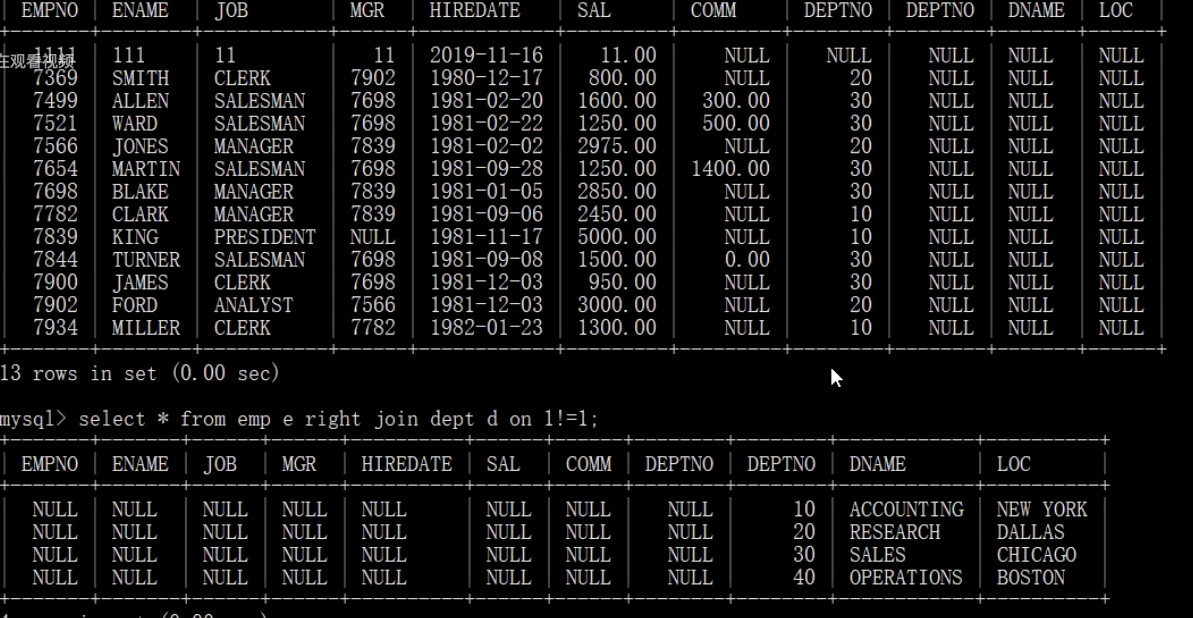The image size is (1193, 618).
Task: Click hire date 1981-09-28
Action: click(x=486, y=169)
